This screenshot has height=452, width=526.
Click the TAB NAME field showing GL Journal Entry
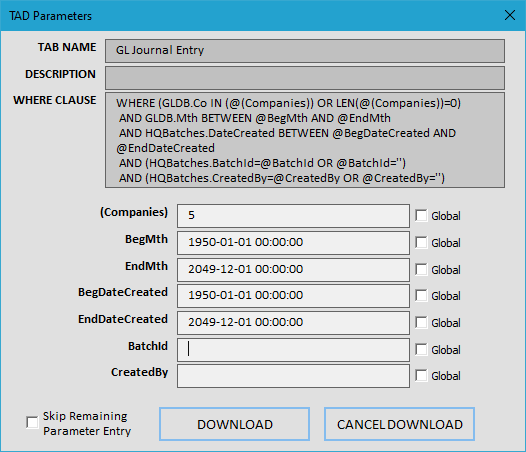tap(305, 51)
